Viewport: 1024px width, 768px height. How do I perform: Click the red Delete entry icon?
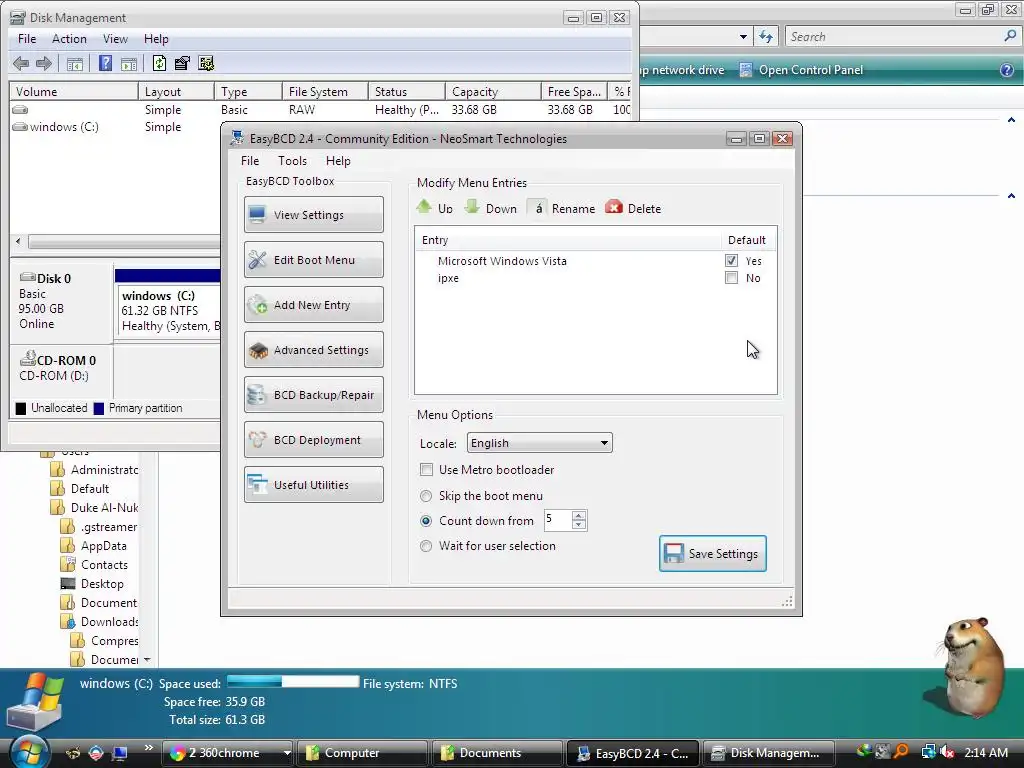tap(614, 208)
